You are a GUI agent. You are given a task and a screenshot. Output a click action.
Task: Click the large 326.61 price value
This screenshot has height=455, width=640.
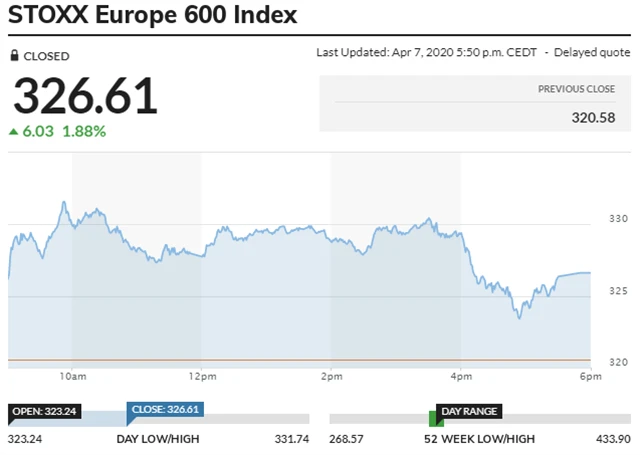point(85,96)
